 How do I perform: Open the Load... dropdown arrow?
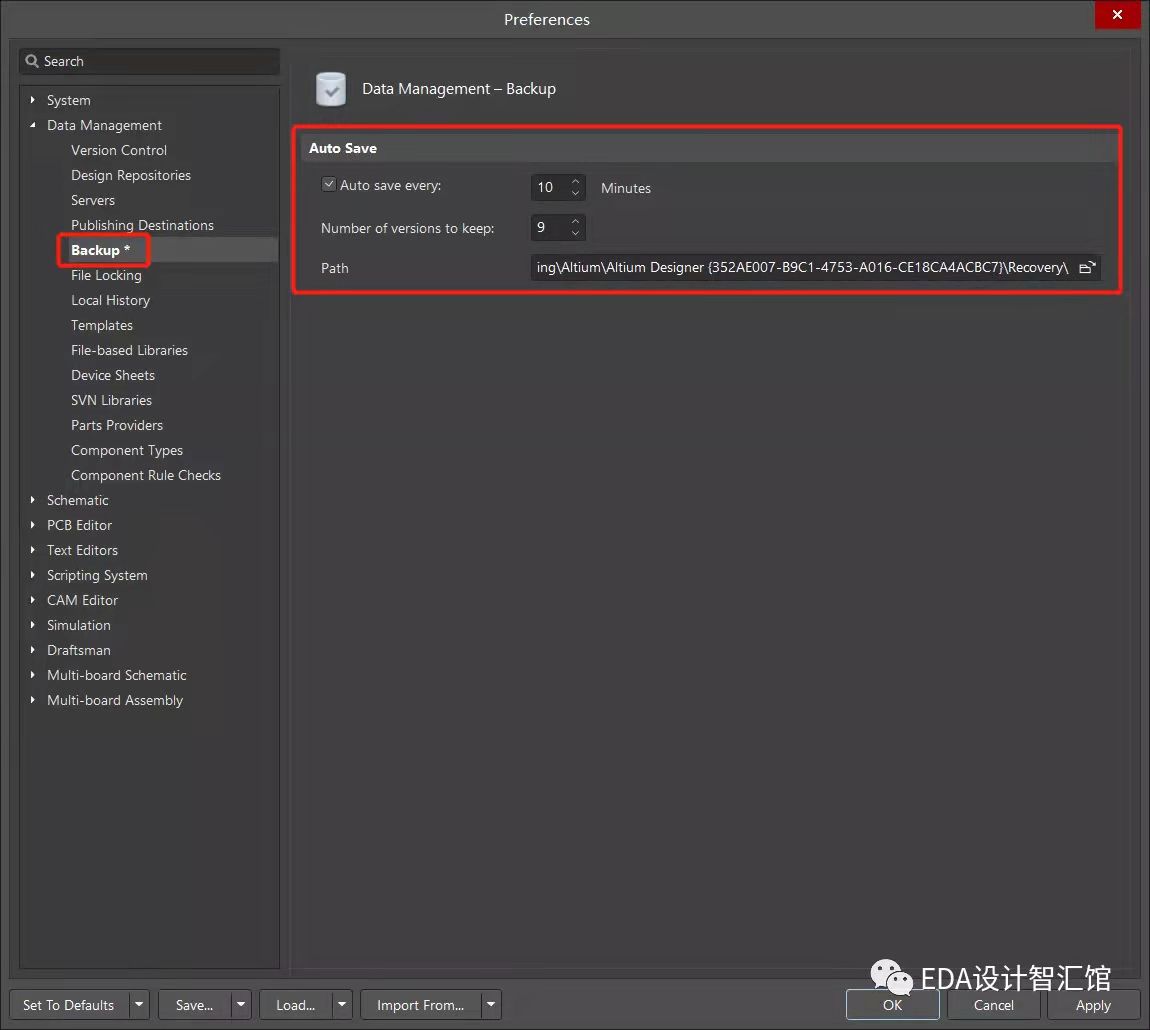[342, 1004]
